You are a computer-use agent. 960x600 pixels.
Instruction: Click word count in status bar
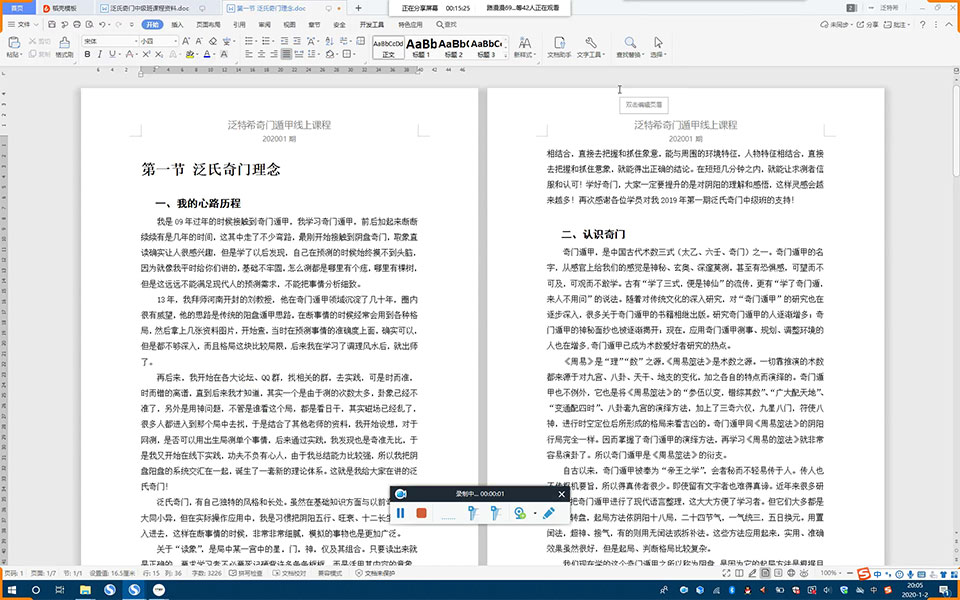(207, 573)
